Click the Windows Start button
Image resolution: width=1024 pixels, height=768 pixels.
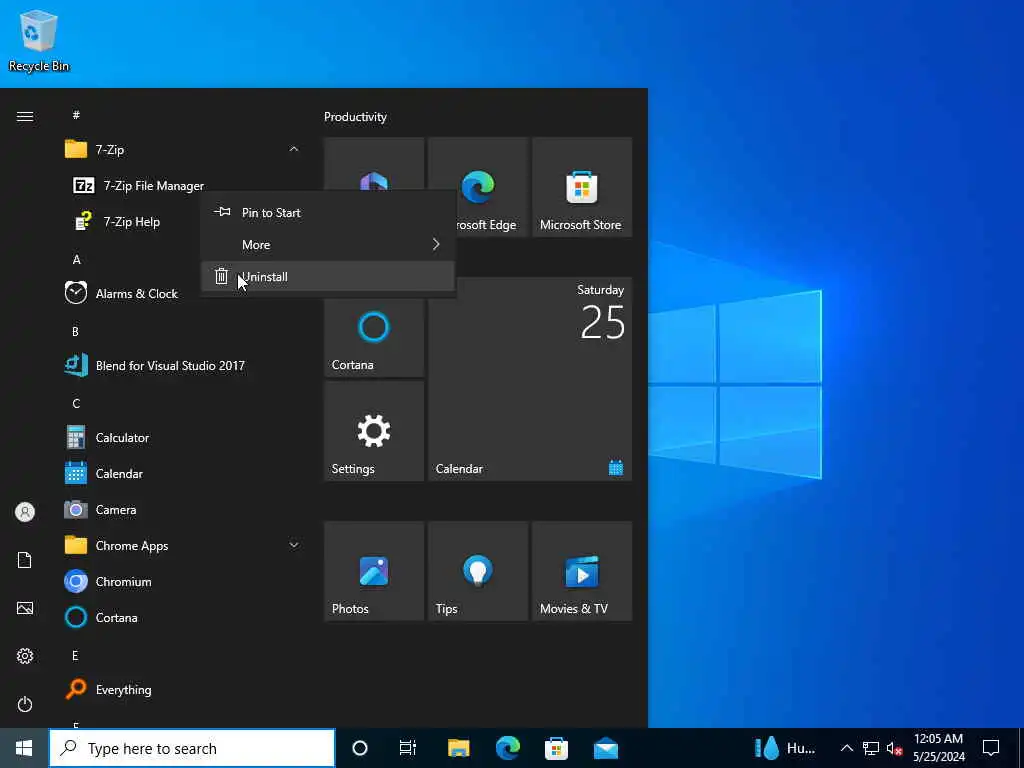tap(24, 748)
